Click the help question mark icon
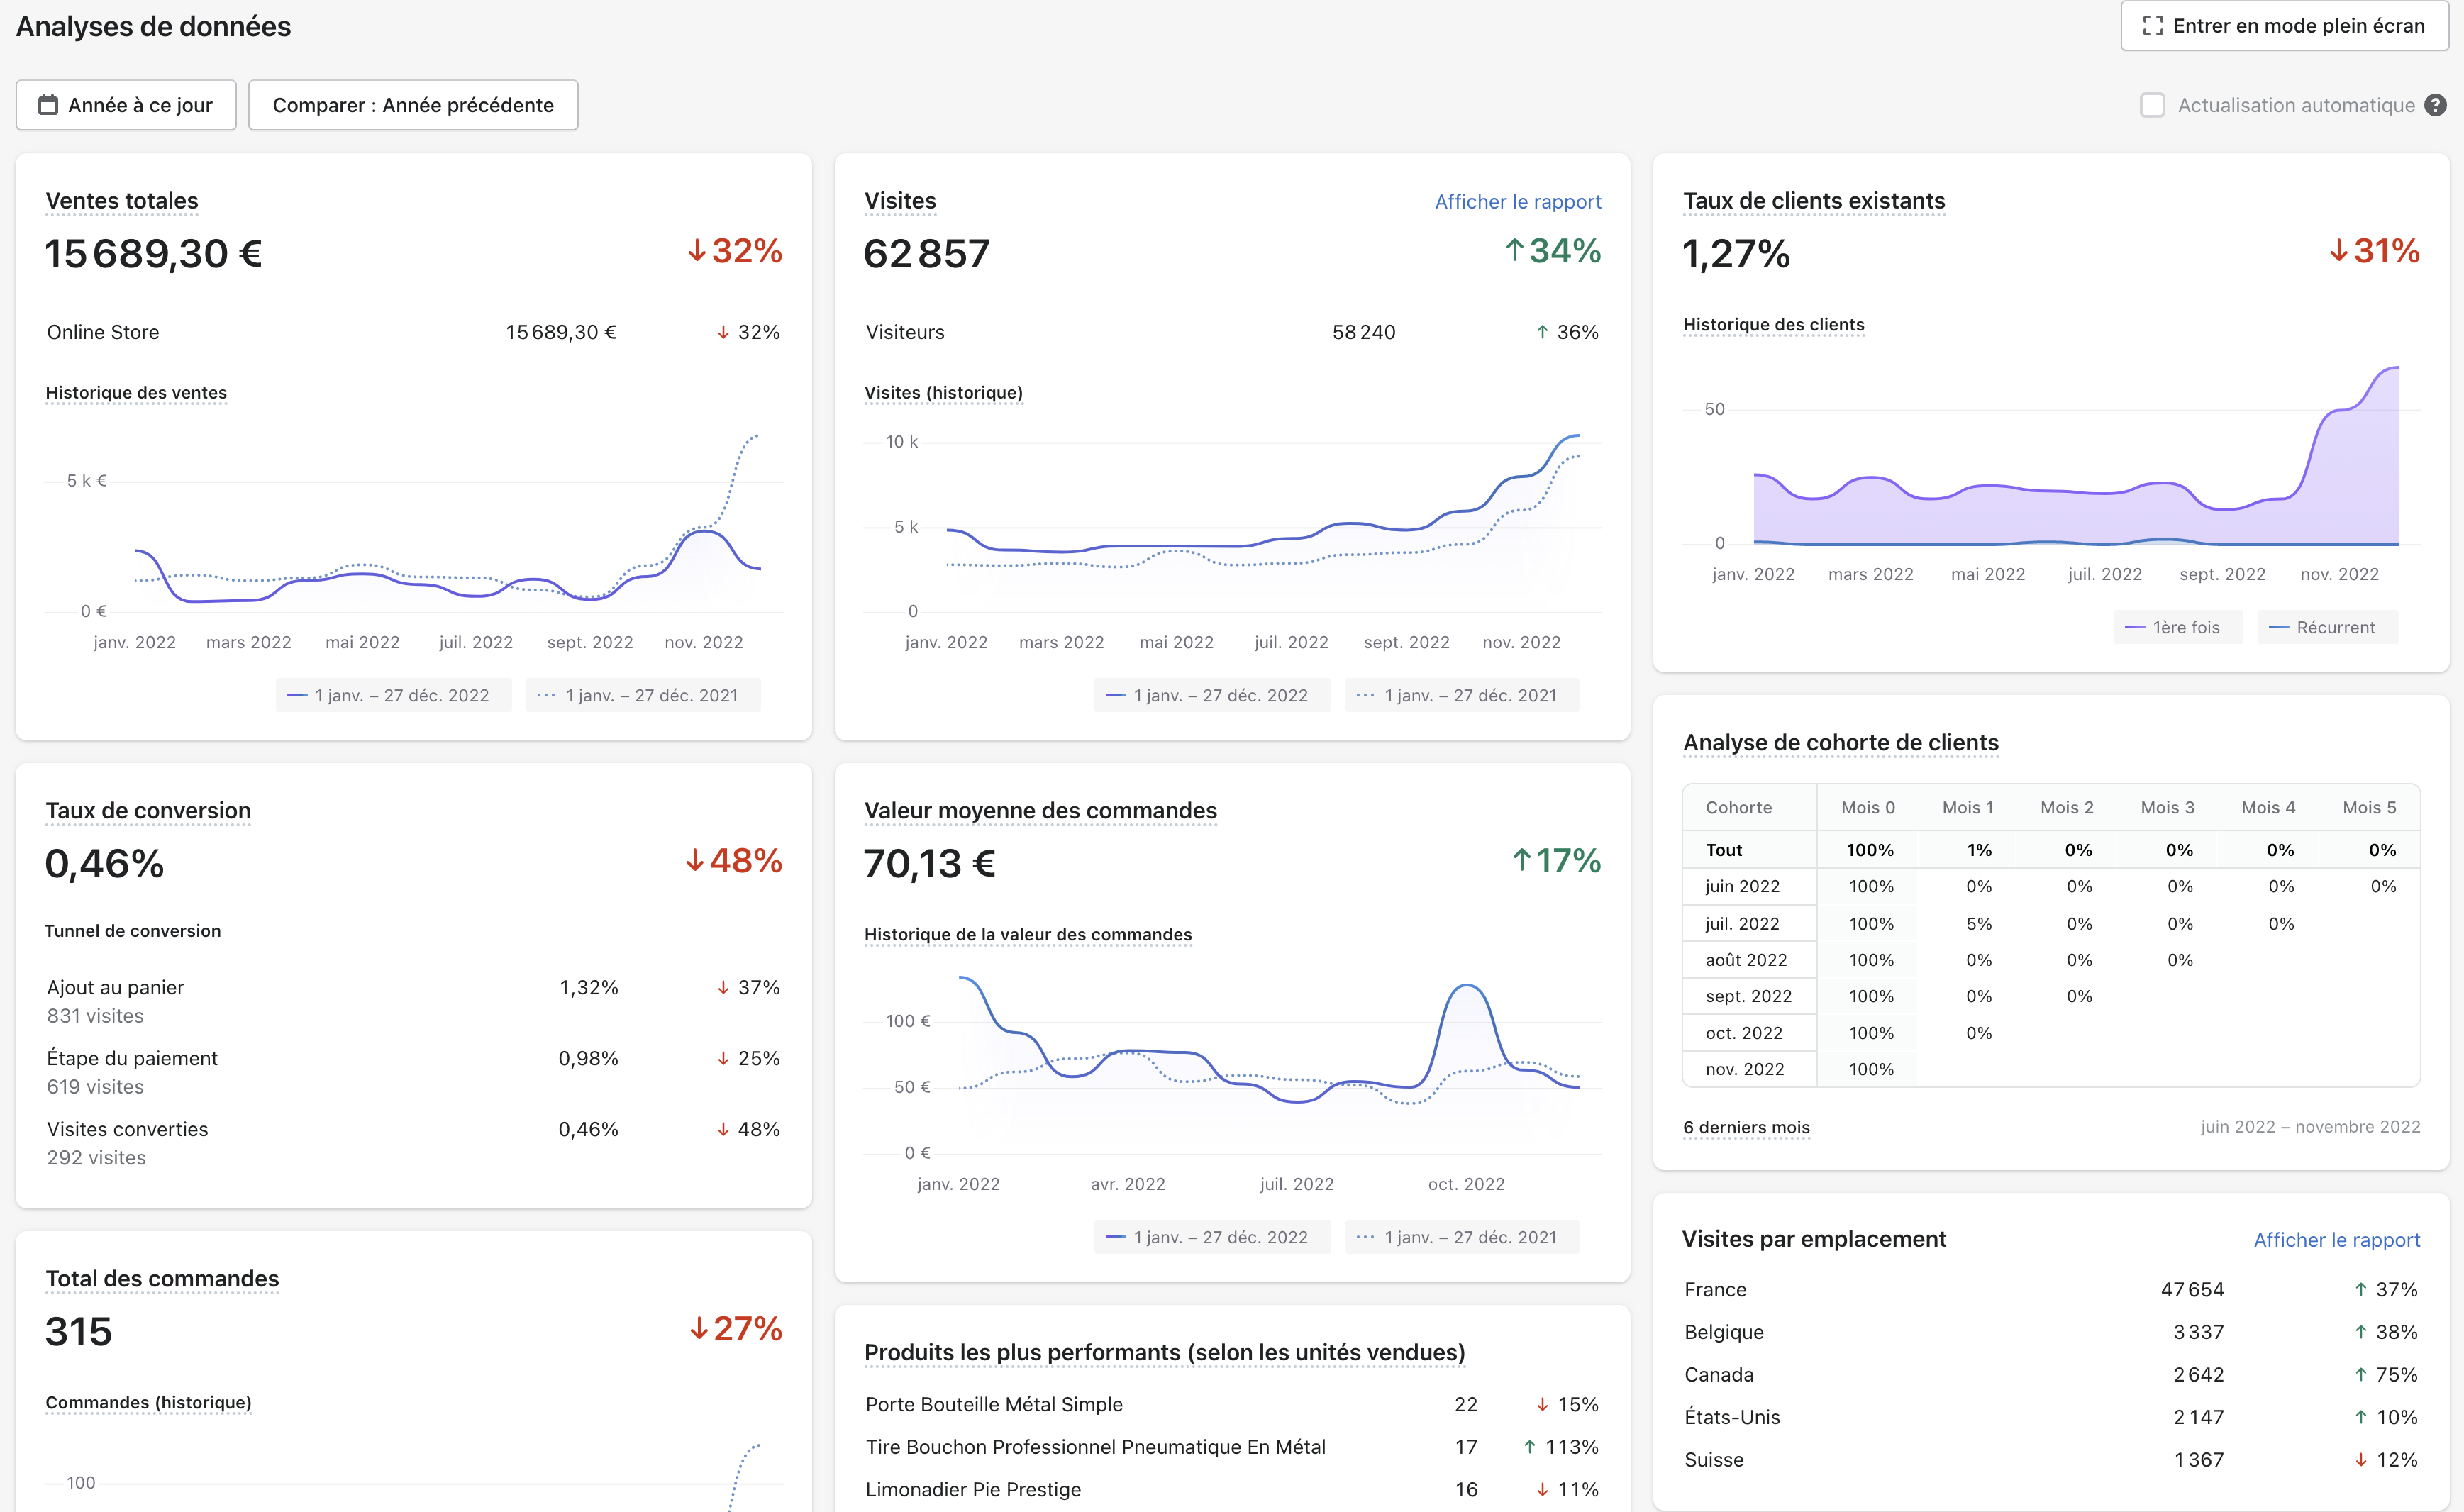 tap(2436, 105)
